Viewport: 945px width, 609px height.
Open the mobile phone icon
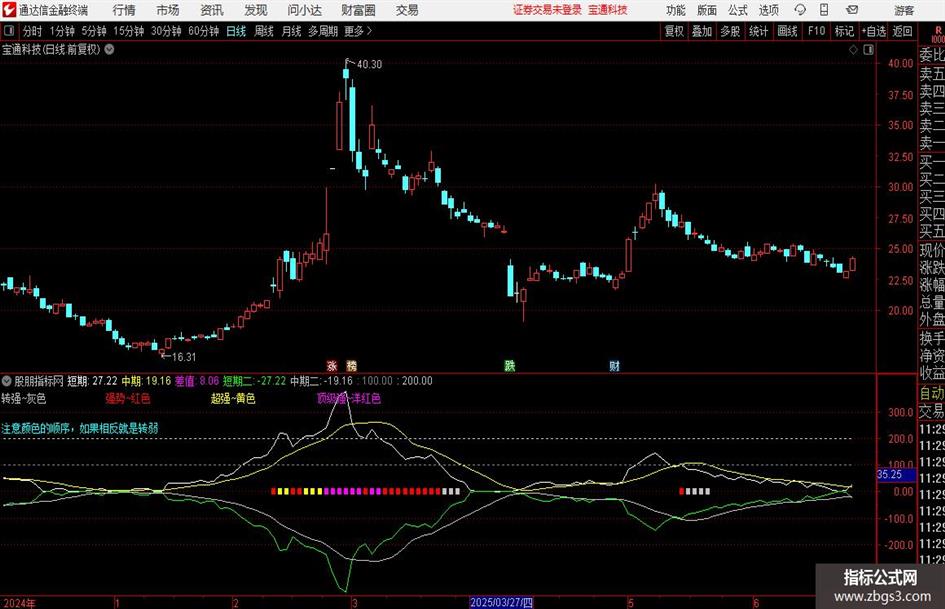tap(824, 10)
